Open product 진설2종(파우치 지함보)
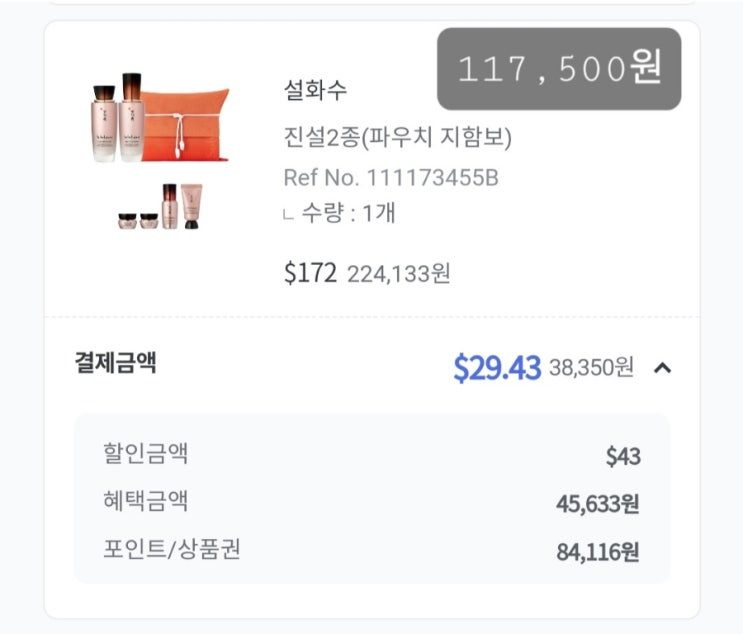Viewport: 743px width, 634px height. coord(397,137)
